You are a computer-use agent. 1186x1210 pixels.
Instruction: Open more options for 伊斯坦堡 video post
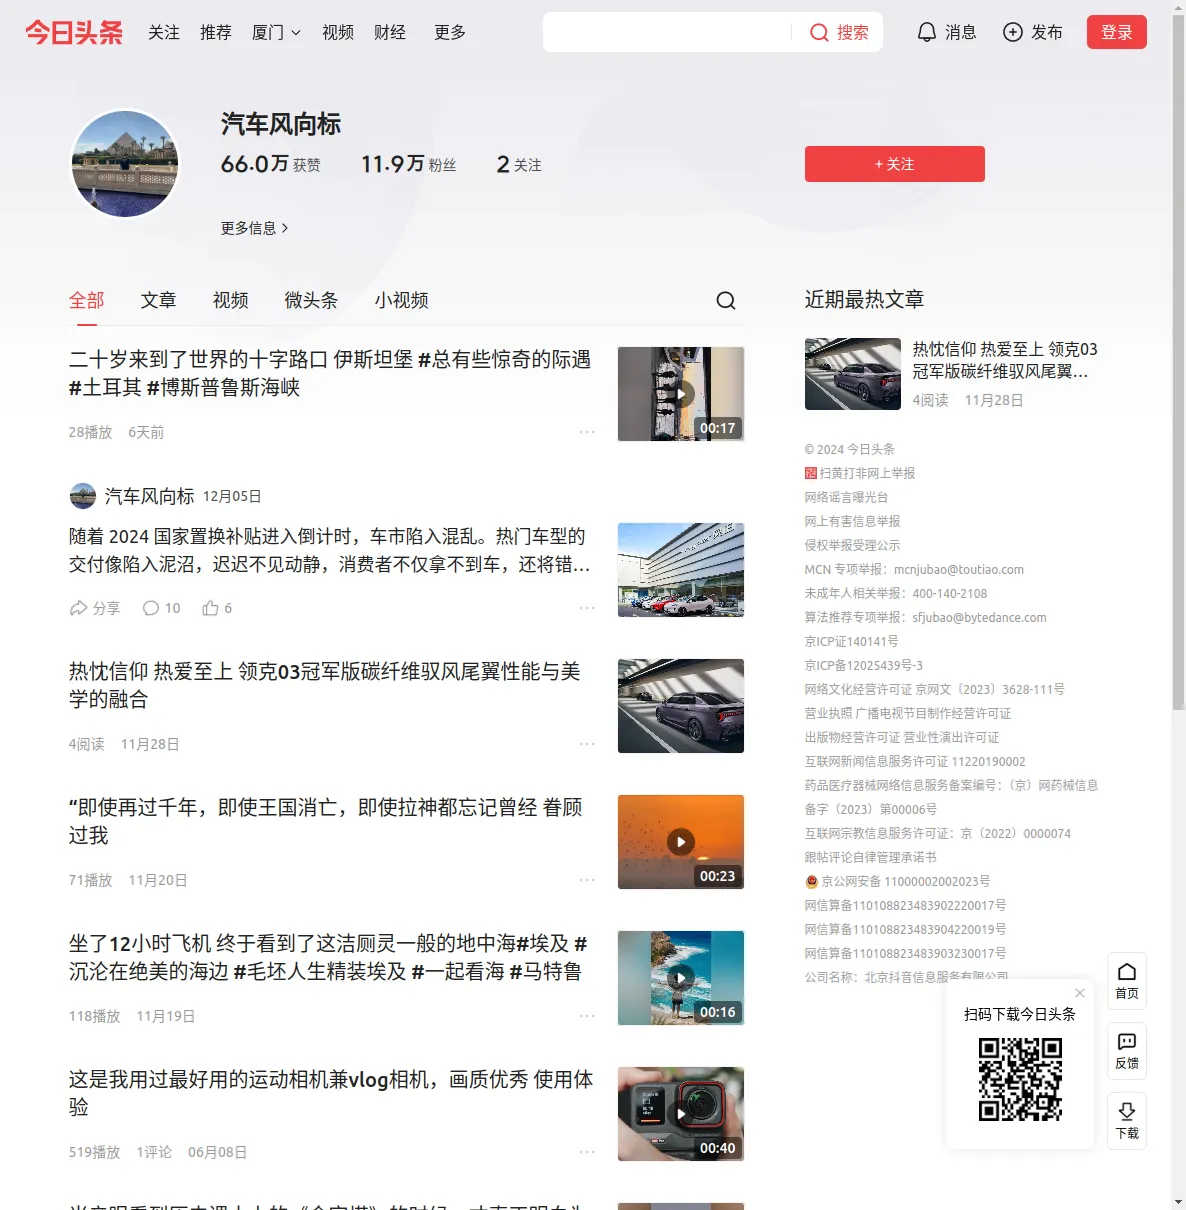(x=587, y=432)
